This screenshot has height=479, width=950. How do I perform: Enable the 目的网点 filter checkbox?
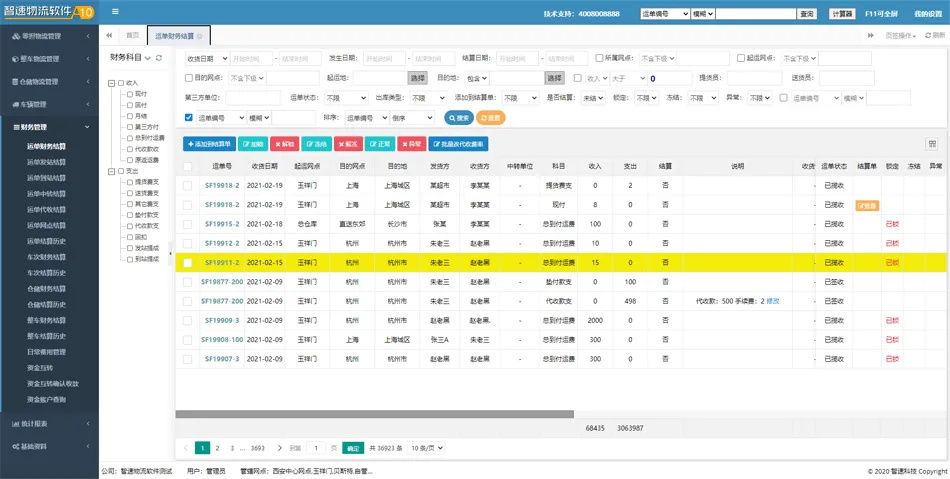coord(188,78)
